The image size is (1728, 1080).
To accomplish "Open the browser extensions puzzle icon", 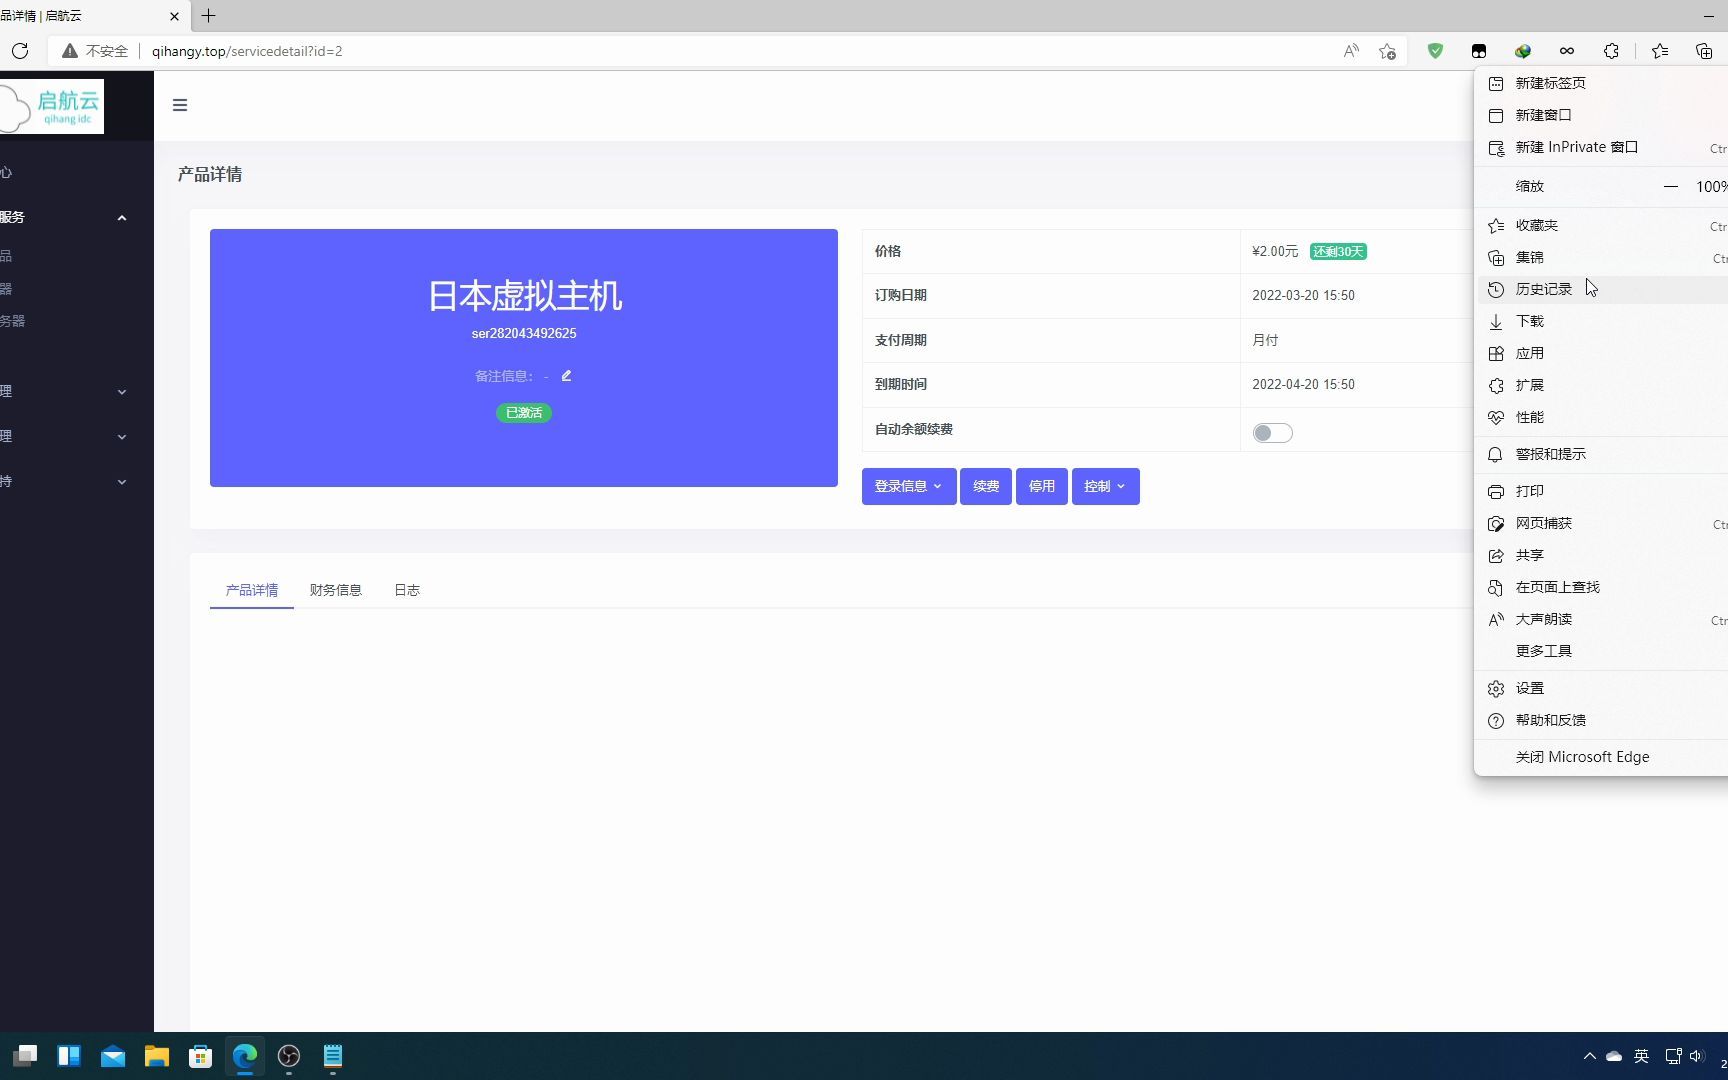I will (1611, 51).
